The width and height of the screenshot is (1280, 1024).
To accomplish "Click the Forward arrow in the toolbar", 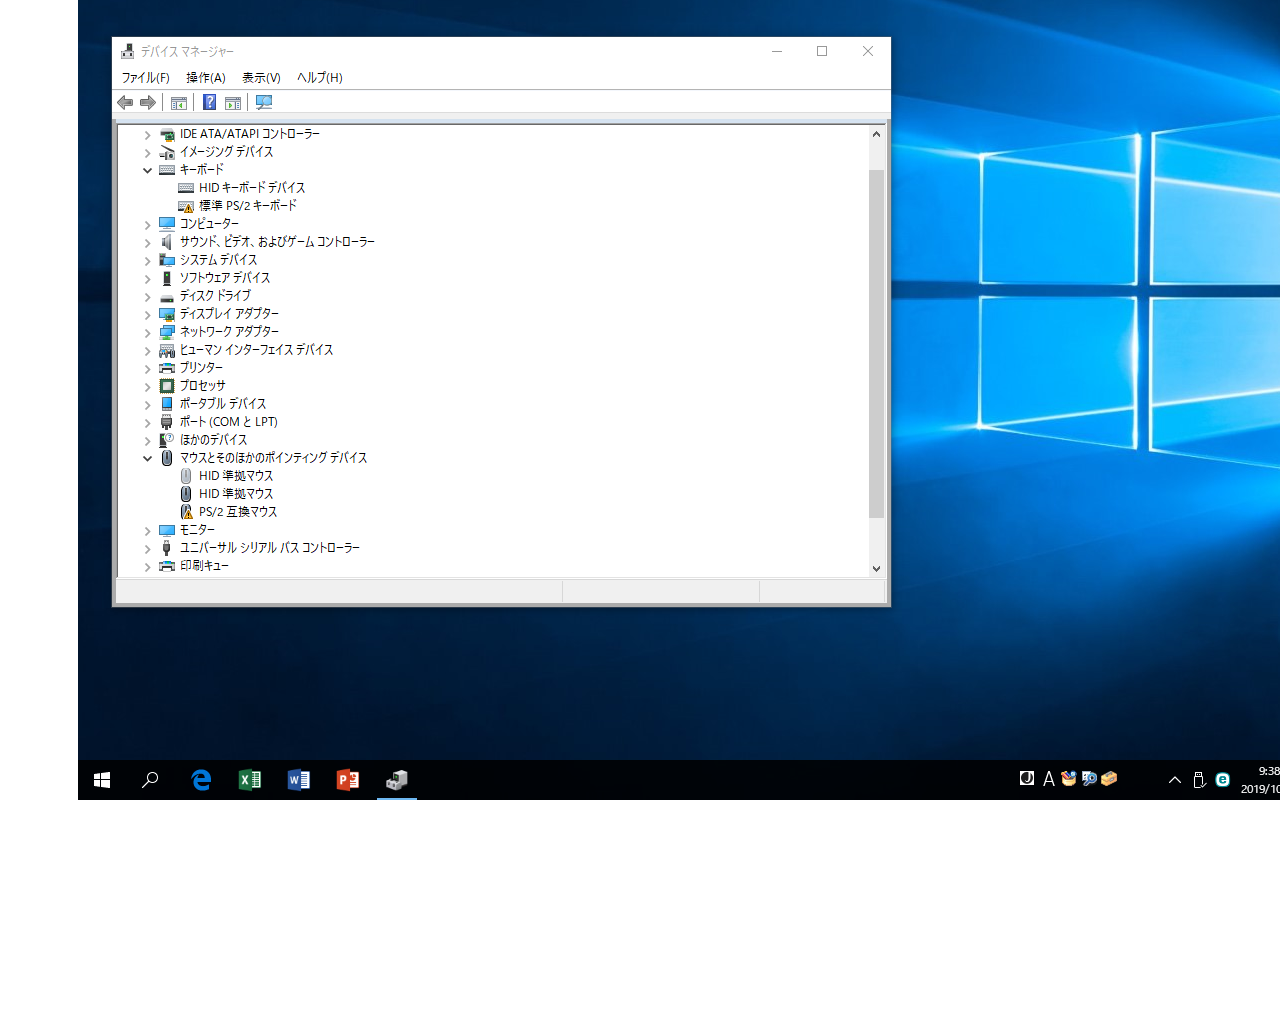I will (x=148, y=102).
